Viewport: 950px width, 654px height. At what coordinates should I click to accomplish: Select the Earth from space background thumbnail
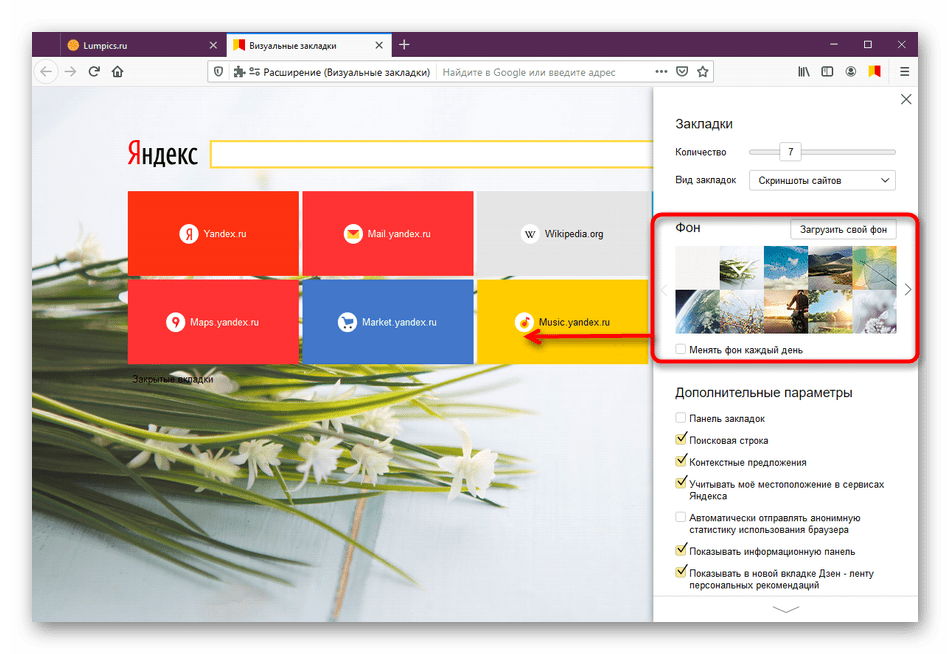tap(697, 312)
